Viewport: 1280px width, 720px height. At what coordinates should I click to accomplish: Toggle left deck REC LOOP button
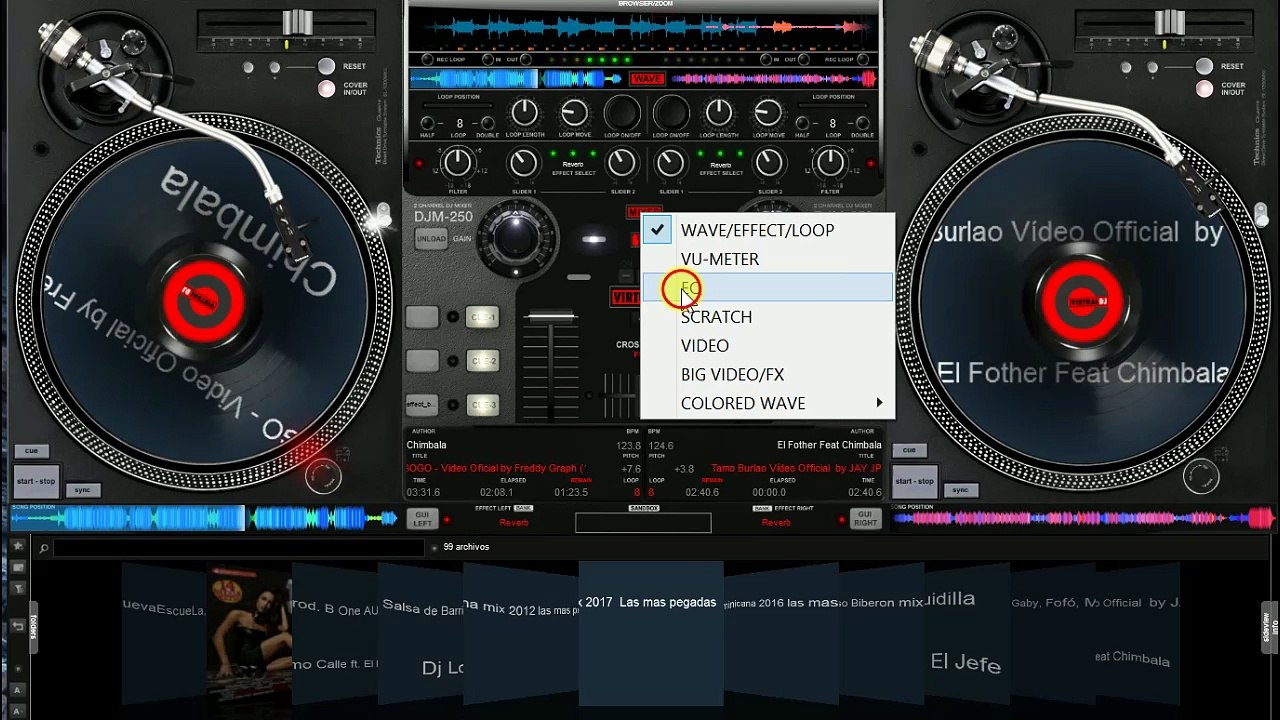tap(428, 60)
